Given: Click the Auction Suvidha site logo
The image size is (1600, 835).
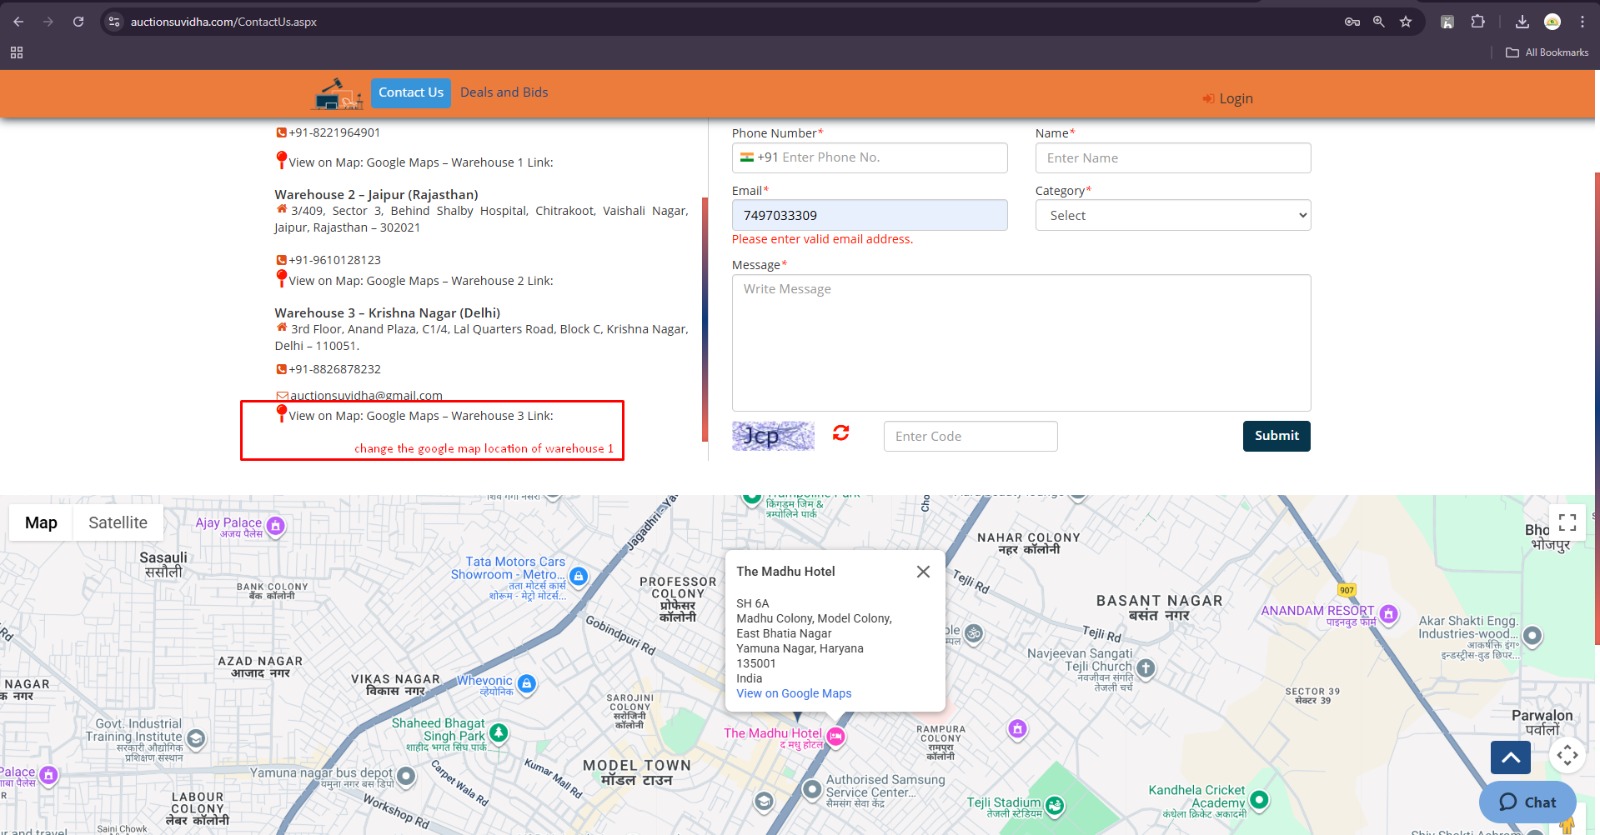Looking at the screenshot, I should (x=339, y=94).
